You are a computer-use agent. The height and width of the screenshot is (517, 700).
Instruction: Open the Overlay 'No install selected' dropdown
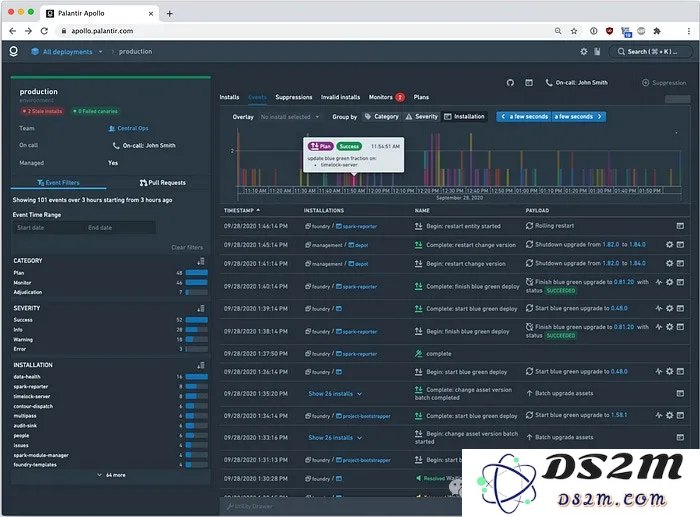tap(289, 117)
